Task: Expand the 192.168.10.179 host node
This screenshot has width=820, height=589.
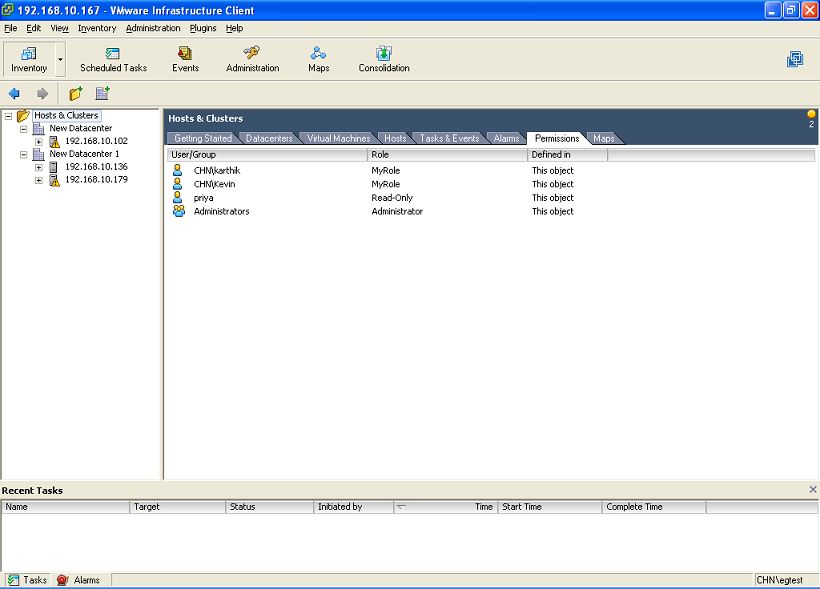Action: point(39,180)
